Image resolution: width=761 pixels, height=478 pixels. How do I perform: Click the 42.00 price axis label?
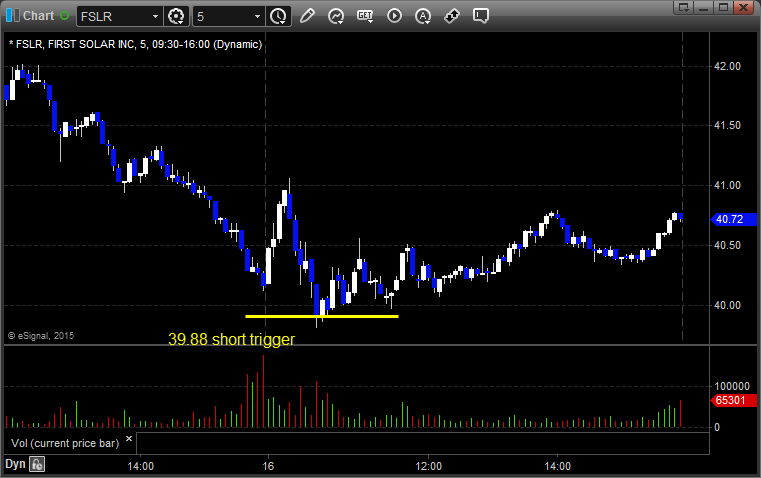pyautogui.click(x=728, y=66)
